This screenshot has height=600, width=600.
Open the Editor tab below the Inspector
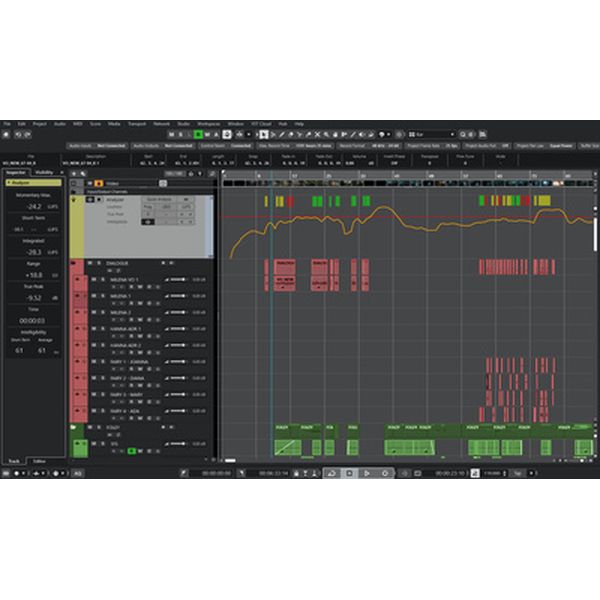[40, 459]
